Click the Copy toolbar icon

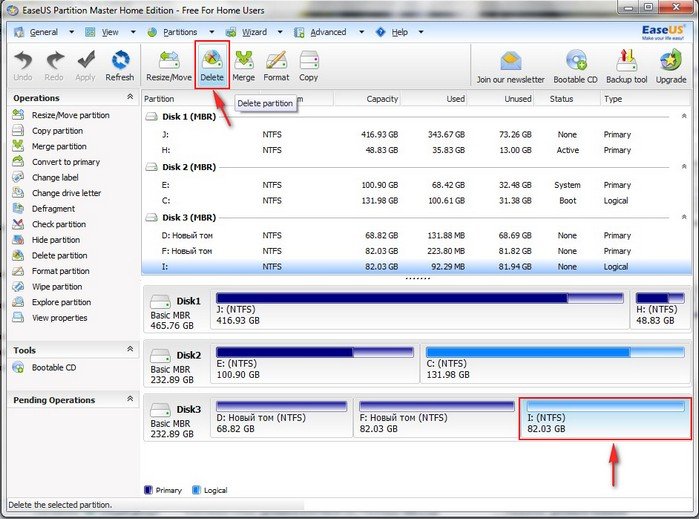[308, 65]
